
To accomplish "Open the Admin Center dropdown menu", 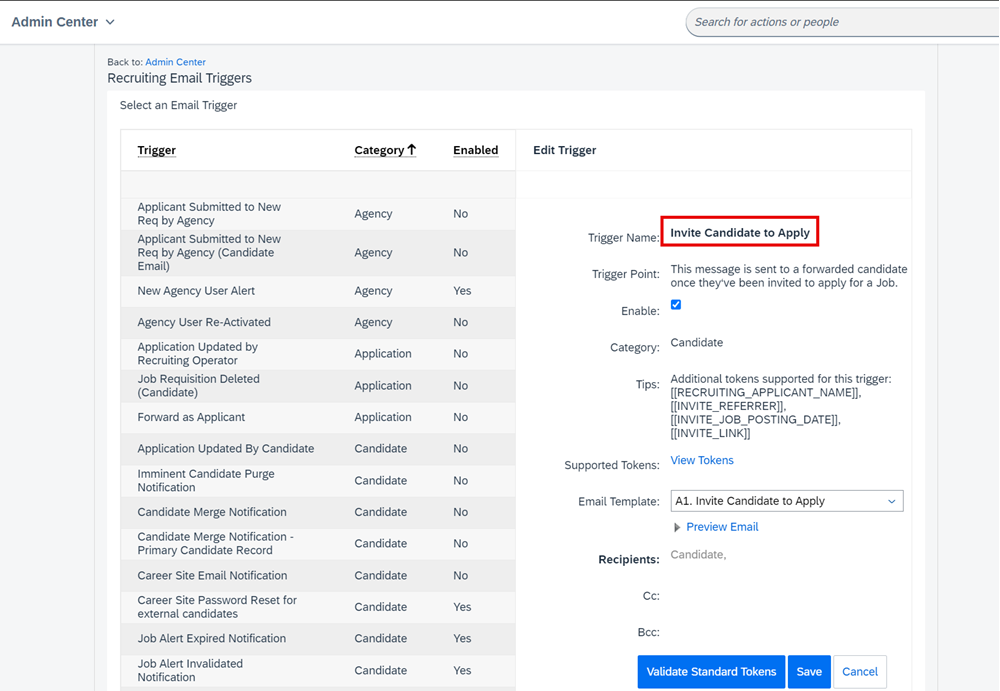I will click(62, 22).
